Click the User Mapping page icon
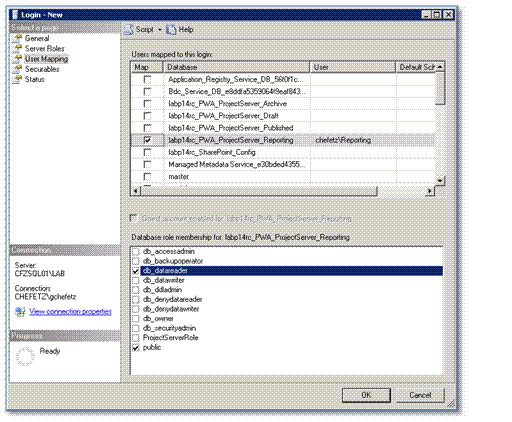The image size is (512, 422). (x=17, y=59)
